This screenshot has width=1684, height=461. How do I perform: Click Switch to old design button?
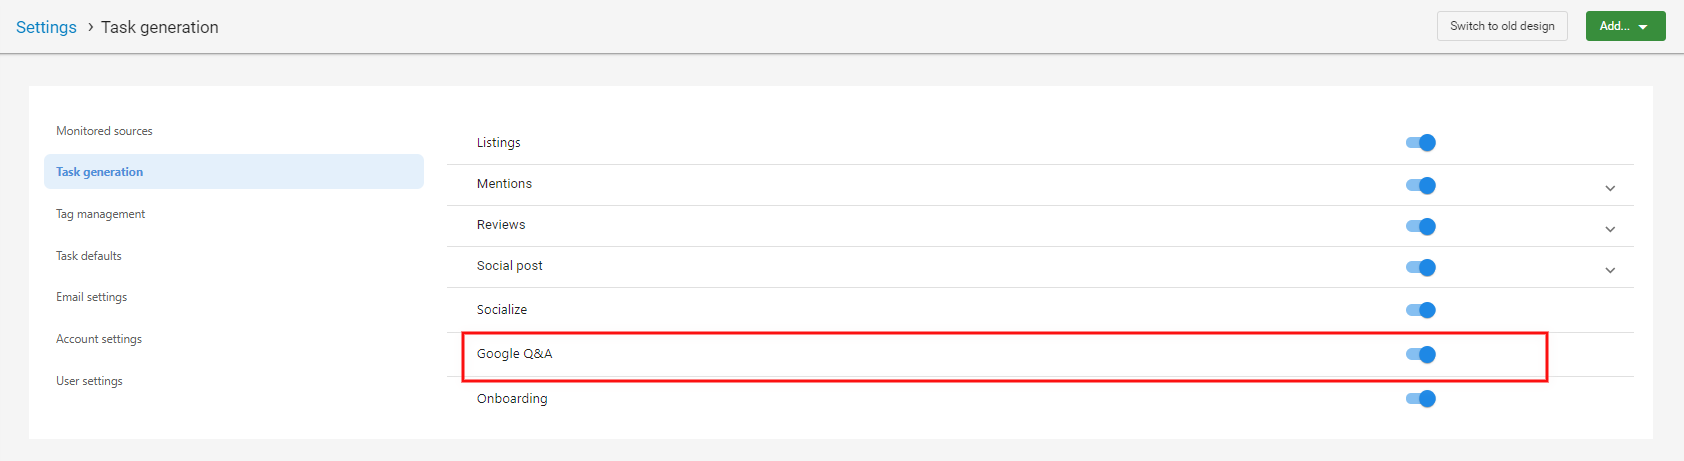[1502, 26]
